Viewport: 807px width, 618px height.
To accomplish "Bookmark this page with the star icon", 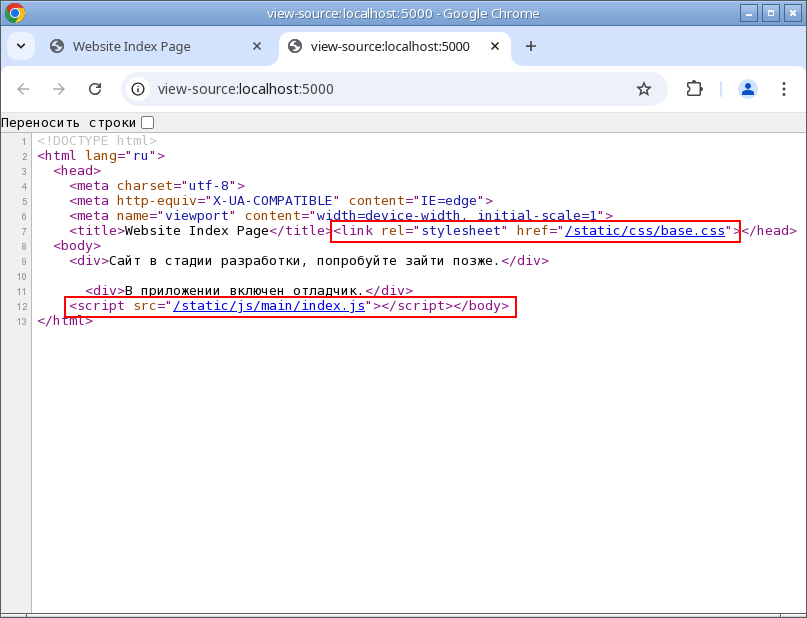I will (644, 89).
